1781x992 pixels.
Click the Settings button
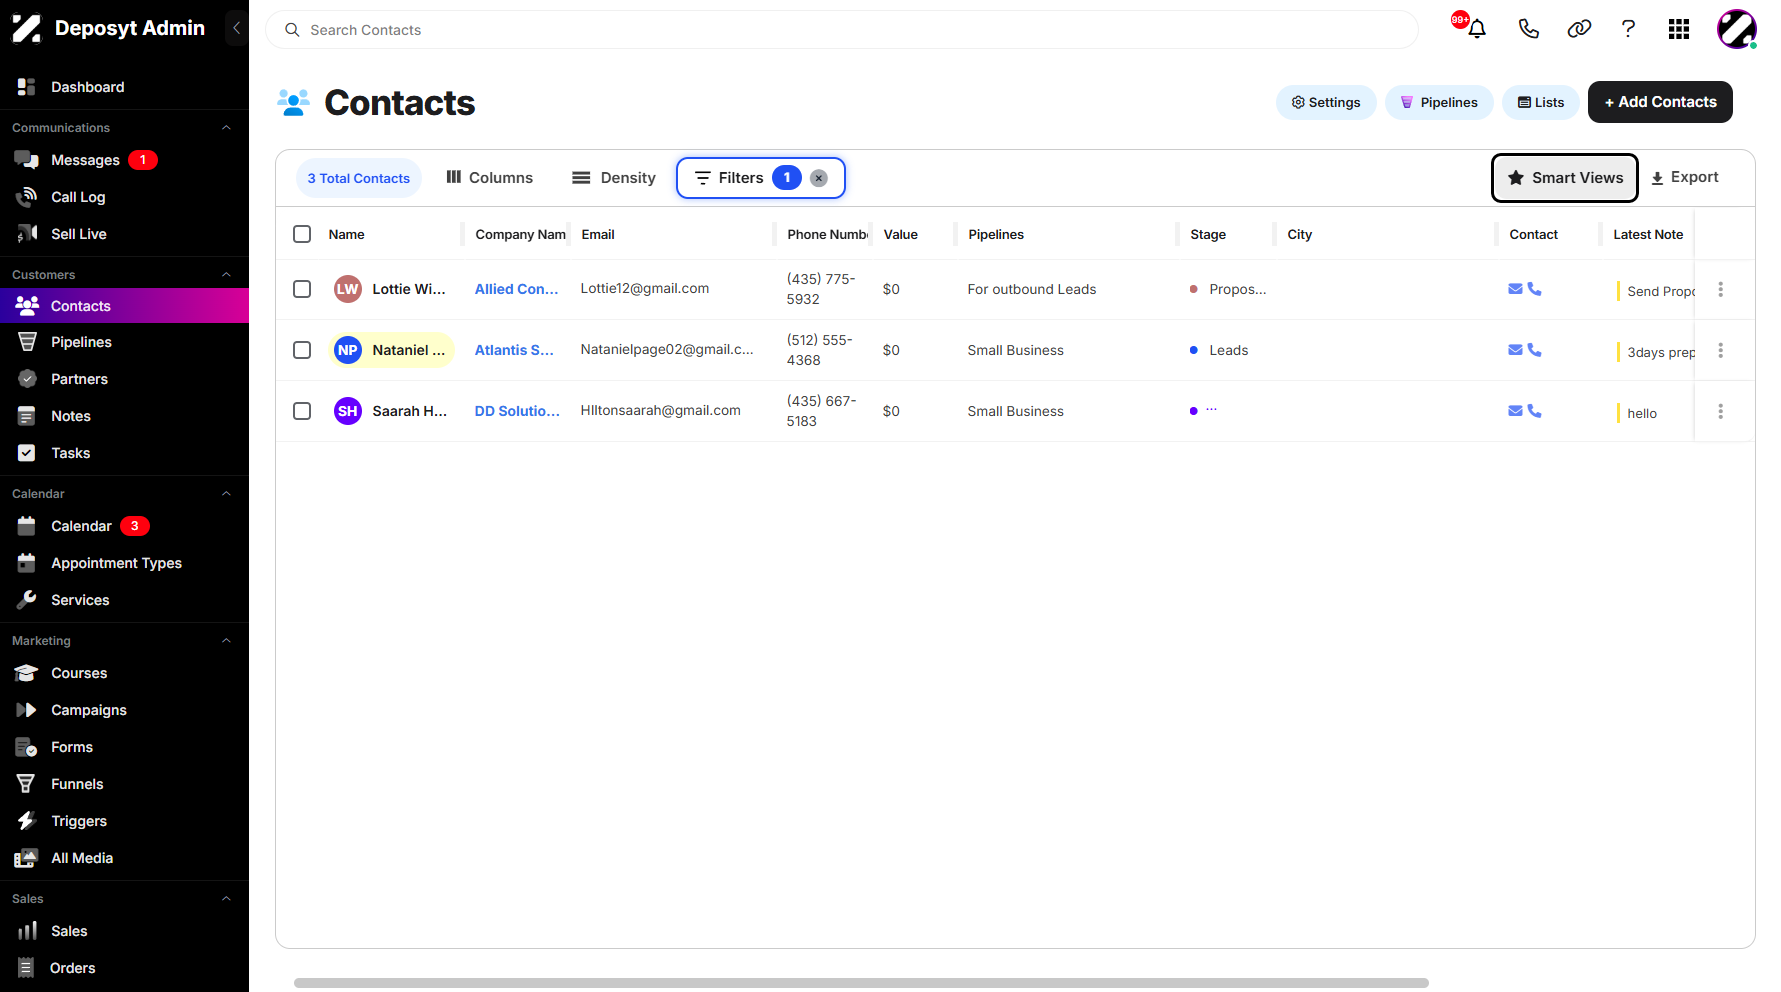[1326, 102]
